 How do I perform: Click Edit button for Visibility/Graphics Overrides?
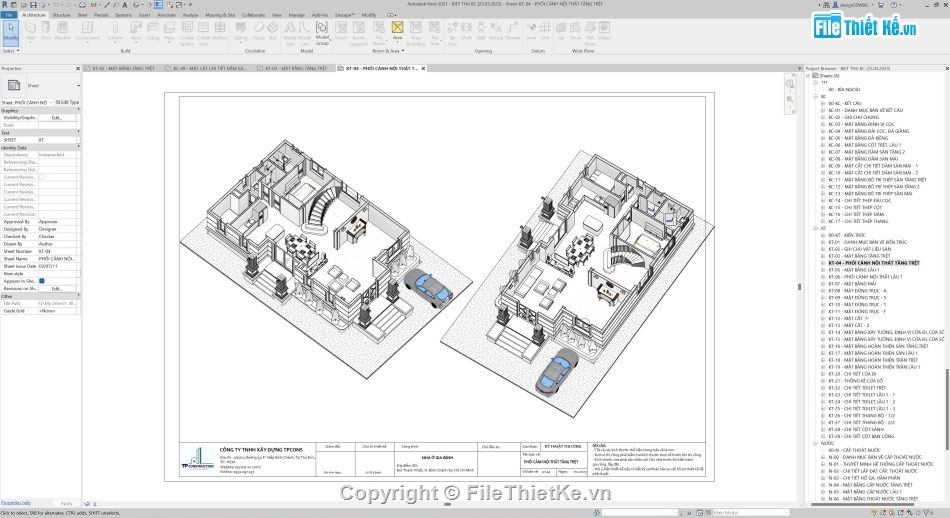(x=57, y=118)
